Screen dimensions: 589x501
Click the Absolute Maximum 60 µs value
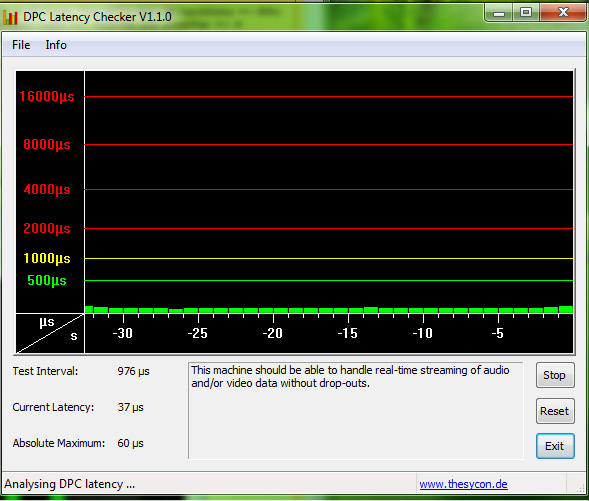point(130,443)
